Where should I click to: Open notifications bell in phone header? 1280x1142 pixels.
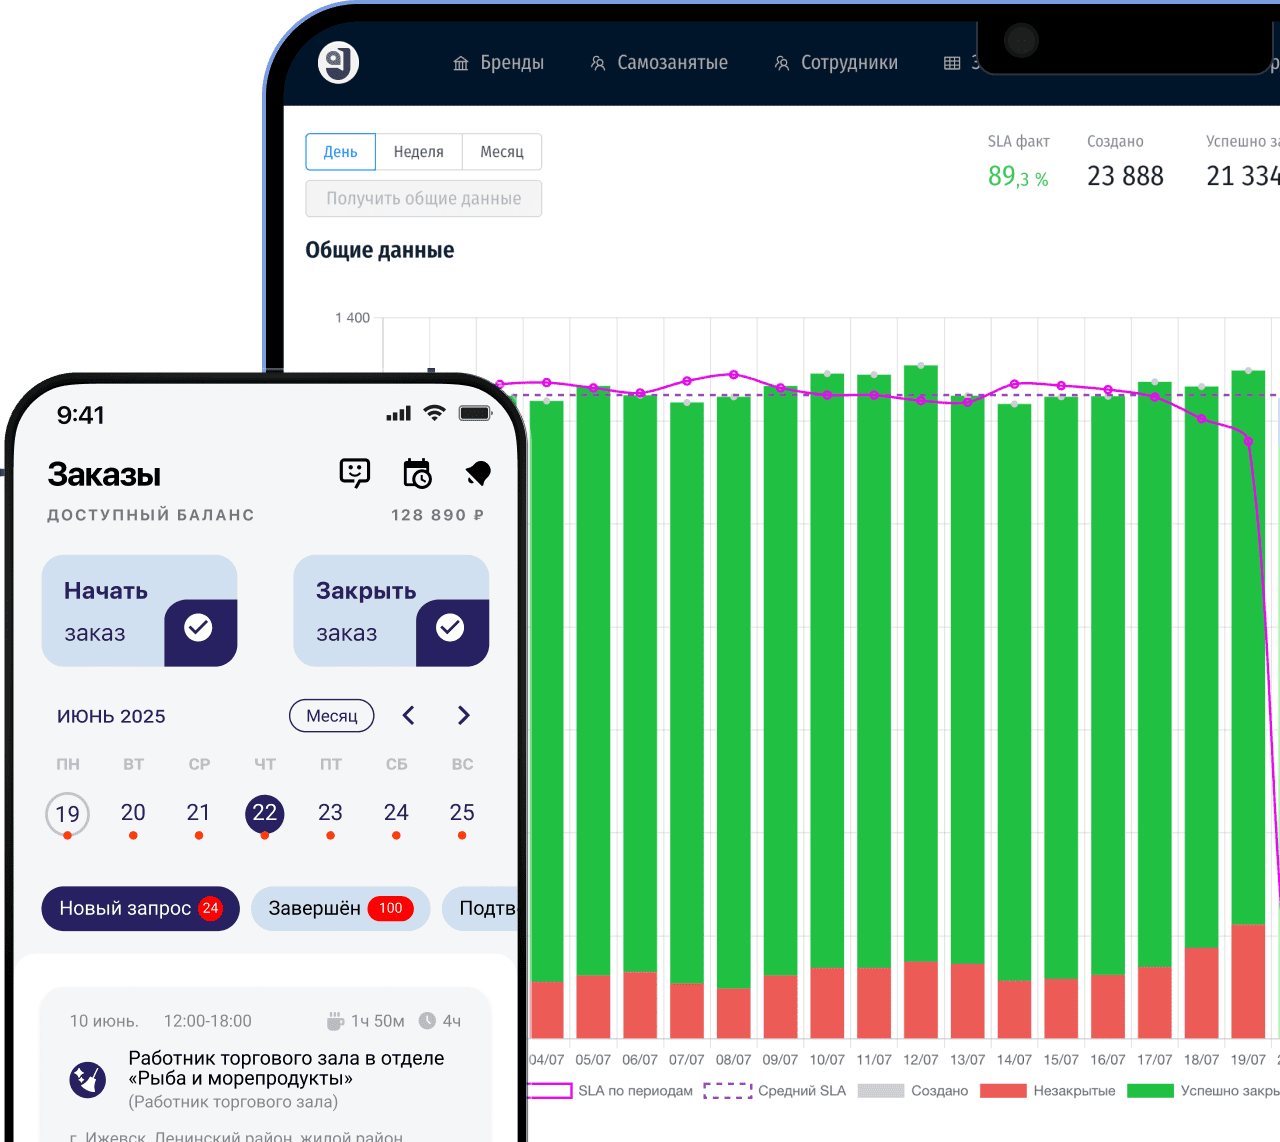pyautogui.click(x=479, y=473)
